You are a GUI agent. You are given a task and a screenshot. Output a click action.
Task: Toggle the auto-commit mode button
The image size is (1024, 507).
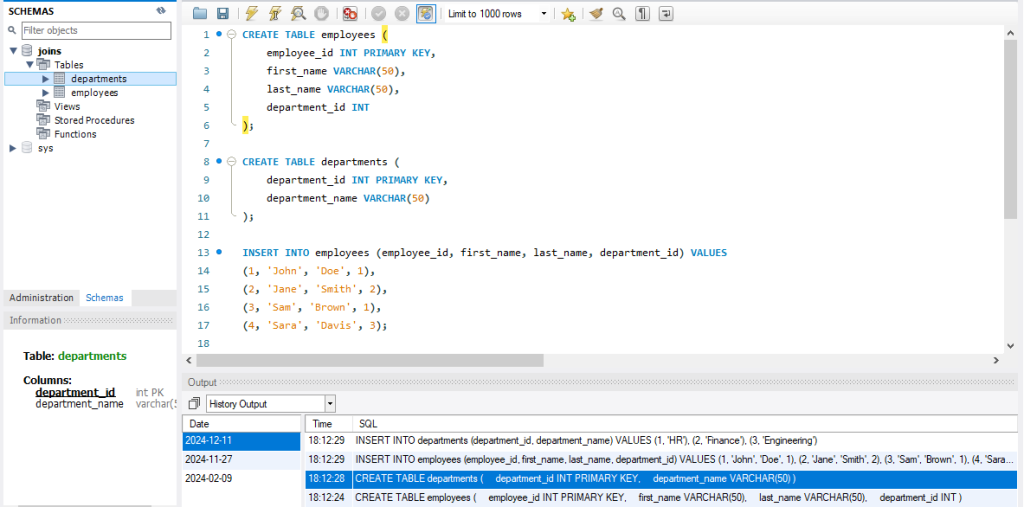pyautogui.click(x=426, y=14)
